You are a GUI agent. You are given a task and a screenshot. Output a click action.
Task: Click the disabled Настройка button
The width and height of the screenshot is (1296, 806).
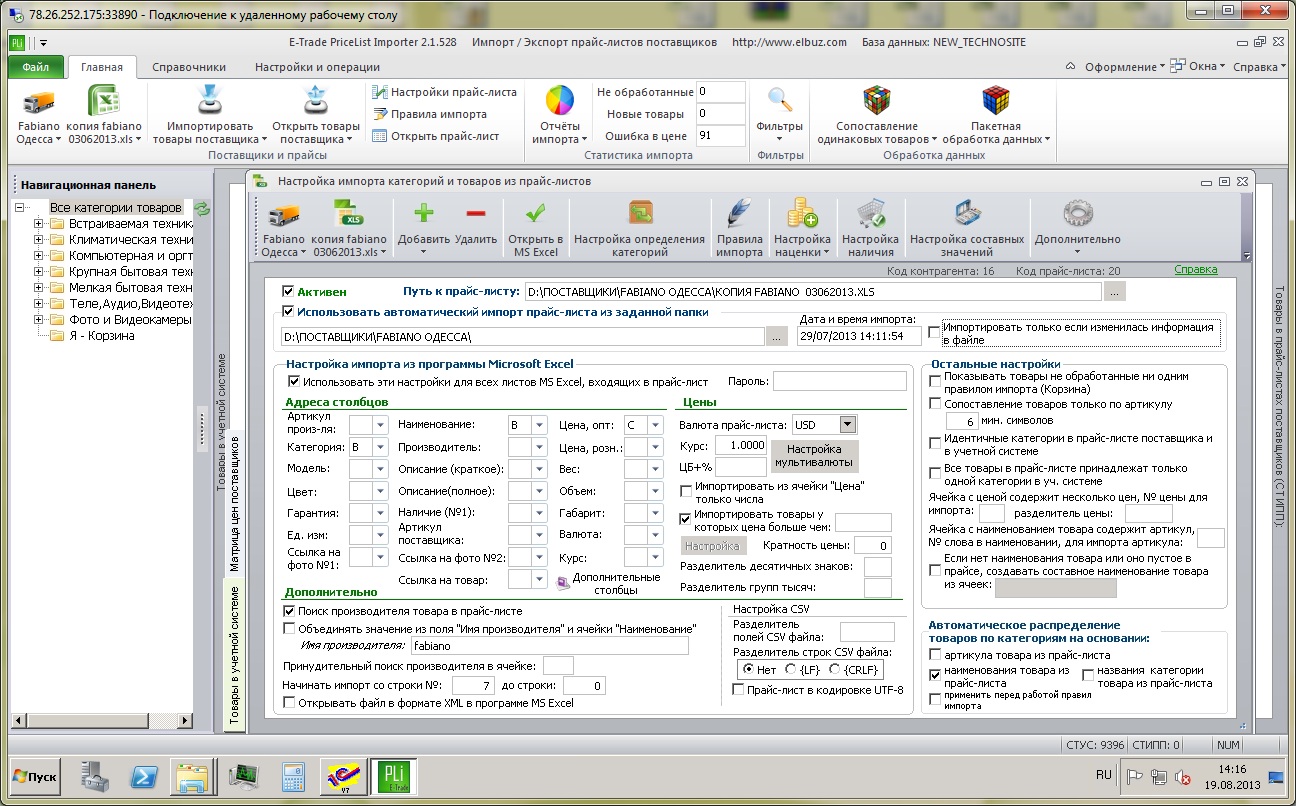(713, 545)
